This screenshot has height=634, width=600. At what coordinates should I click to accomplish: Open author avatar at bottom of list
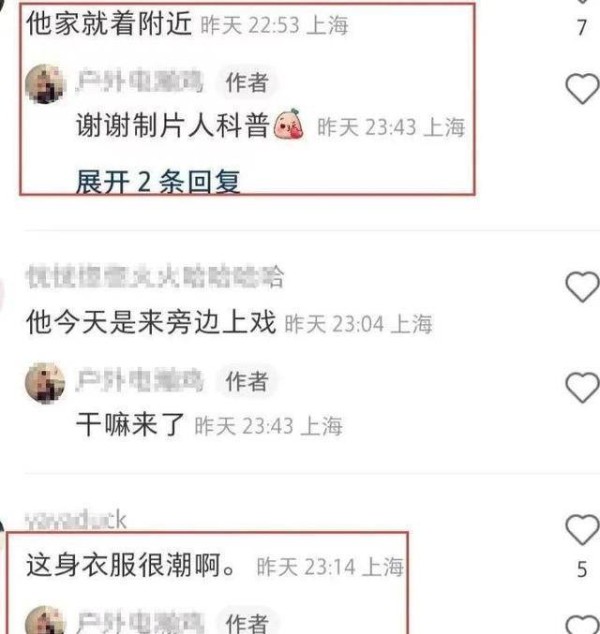pyautogui.click(x=45, y=620)
